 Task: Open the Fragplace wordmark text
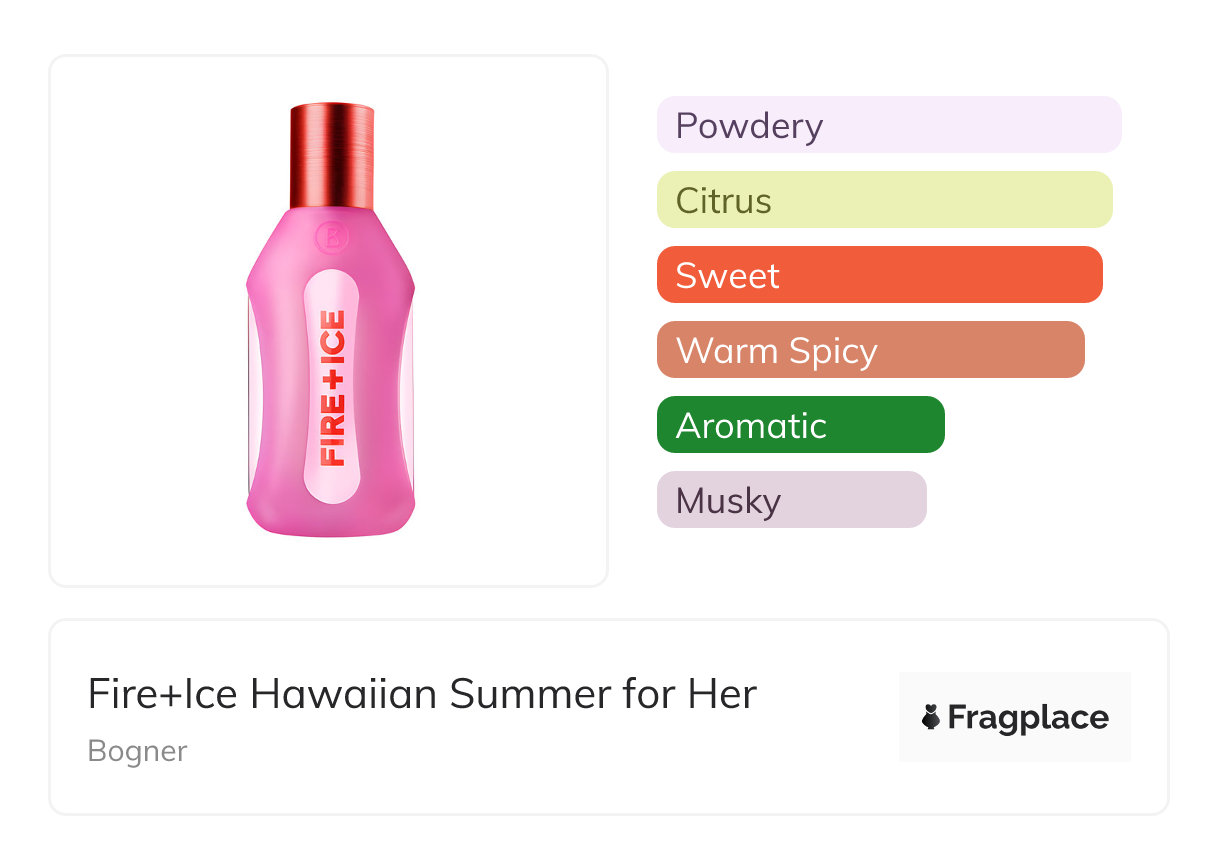1028,718
